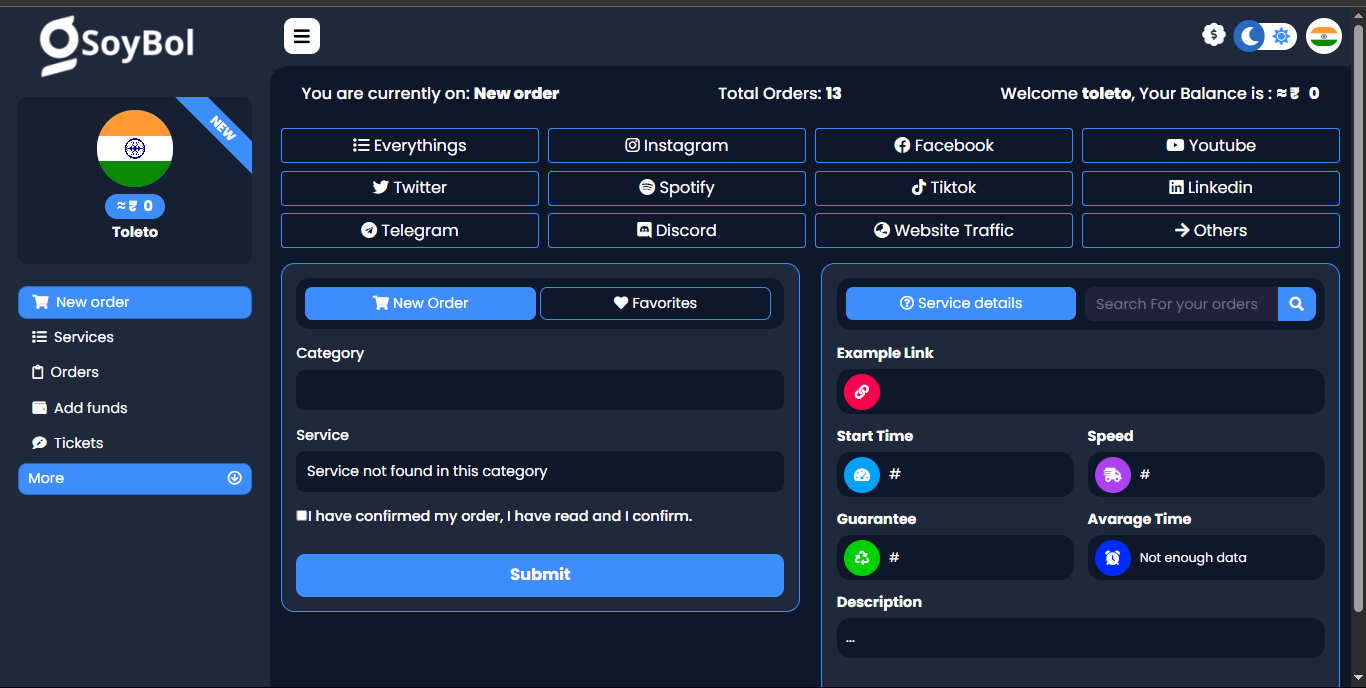Click the hamburger menu icon
The width and height of the screenshot is (1366, 688).
tap(301, 37)
